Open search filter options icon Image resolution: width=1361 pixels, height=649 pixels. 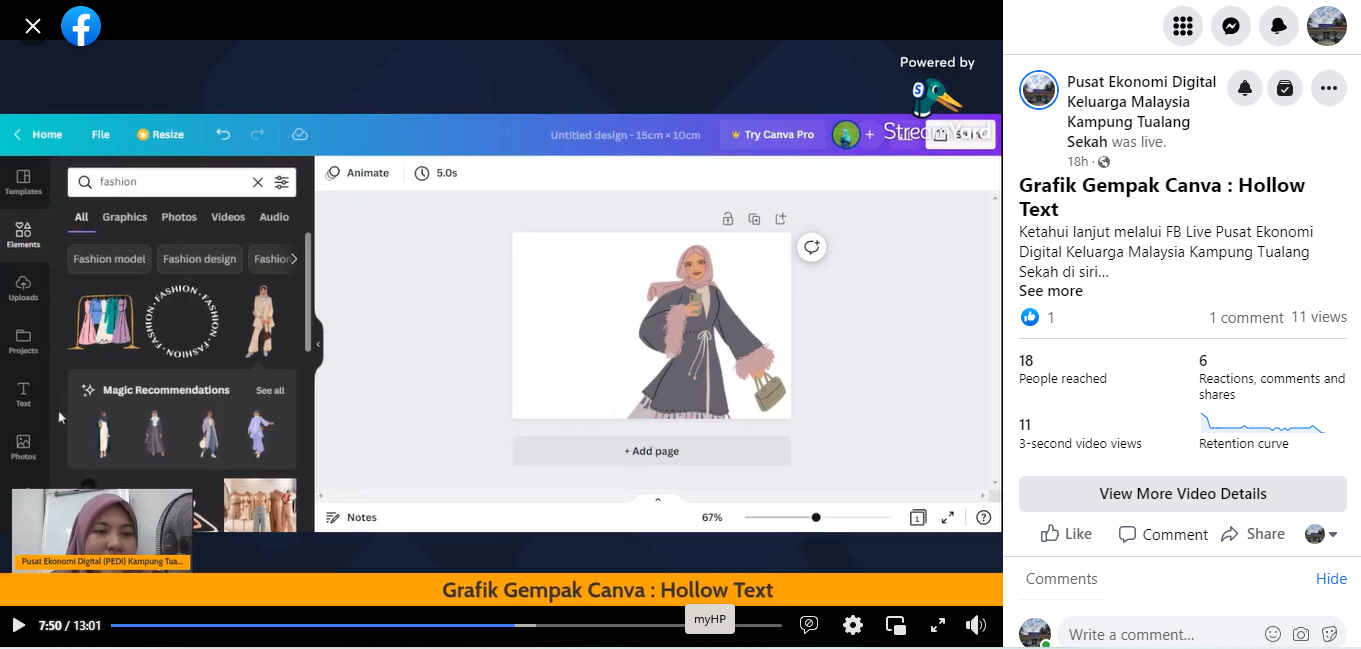tap(282, 182)
